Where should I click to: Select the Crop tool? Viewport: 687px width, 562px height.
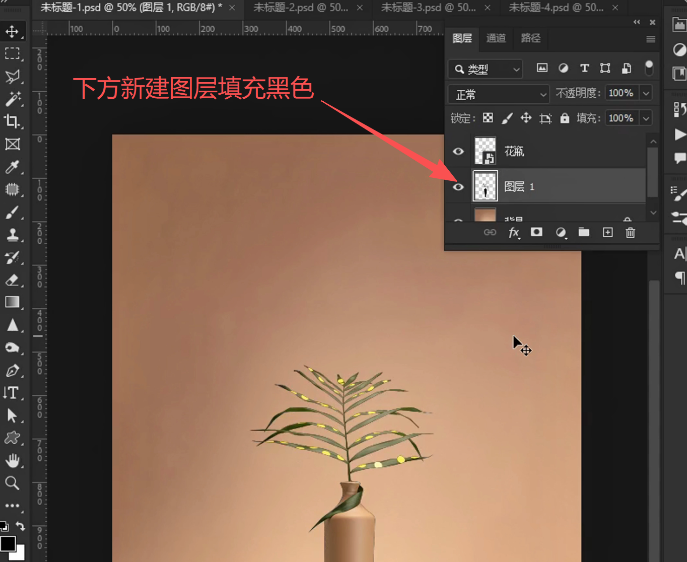click(x=12, y=121)
